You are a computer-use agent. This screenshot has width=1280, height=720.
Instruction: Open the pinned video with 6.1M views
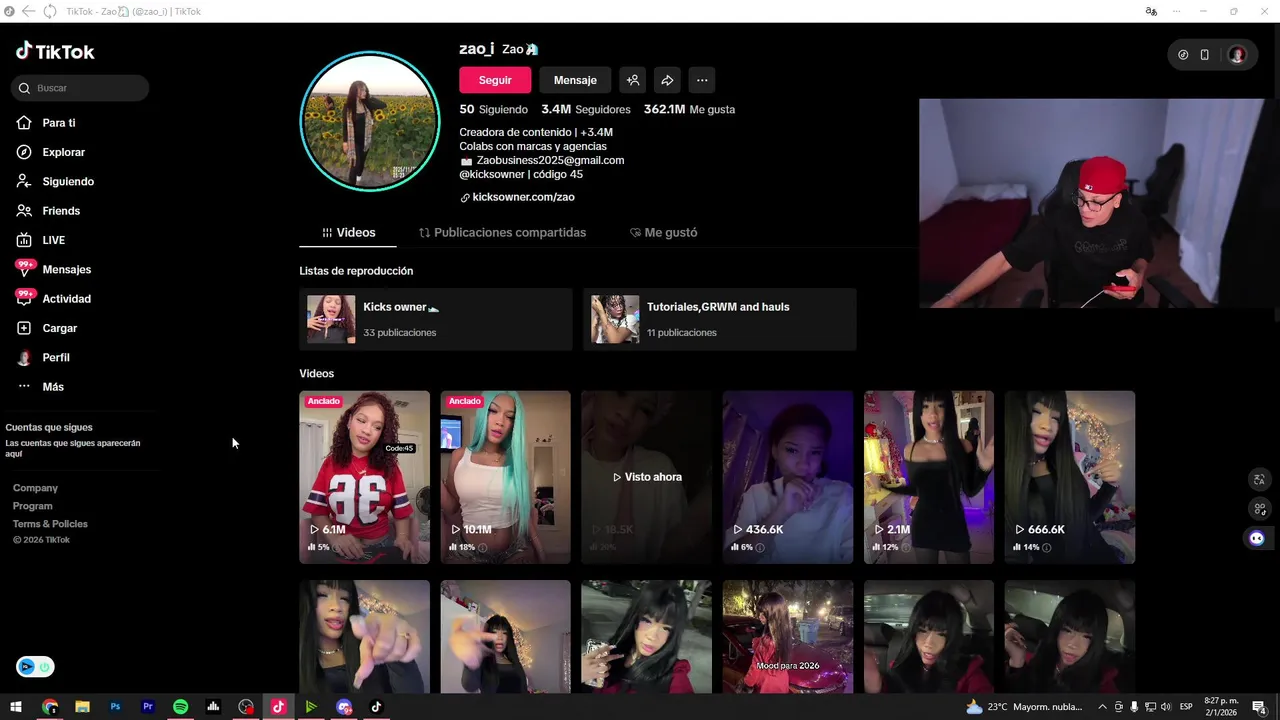tap(364, 477)
